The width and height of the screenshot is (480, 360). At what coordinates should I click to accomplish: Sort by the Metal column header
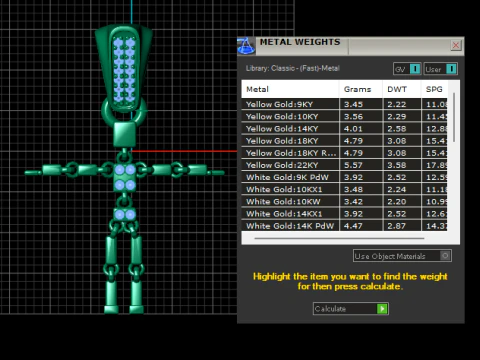tap(290, 89)
